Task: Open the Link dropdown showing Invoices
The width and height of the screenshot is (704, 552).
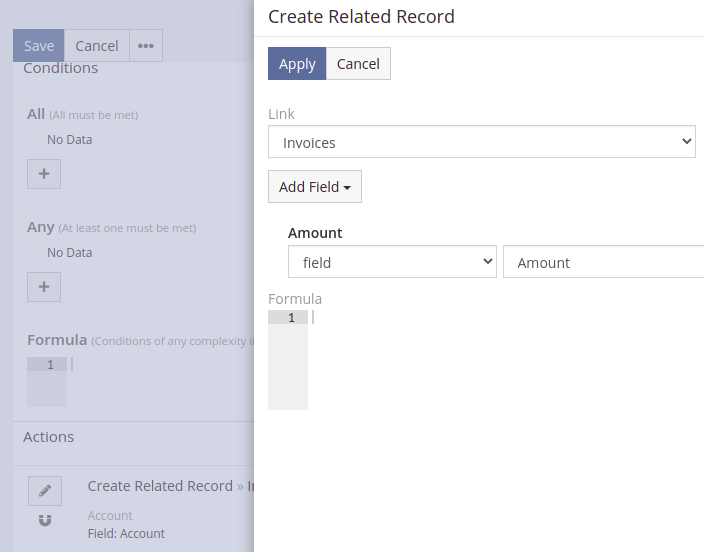Action: (481, 142)
